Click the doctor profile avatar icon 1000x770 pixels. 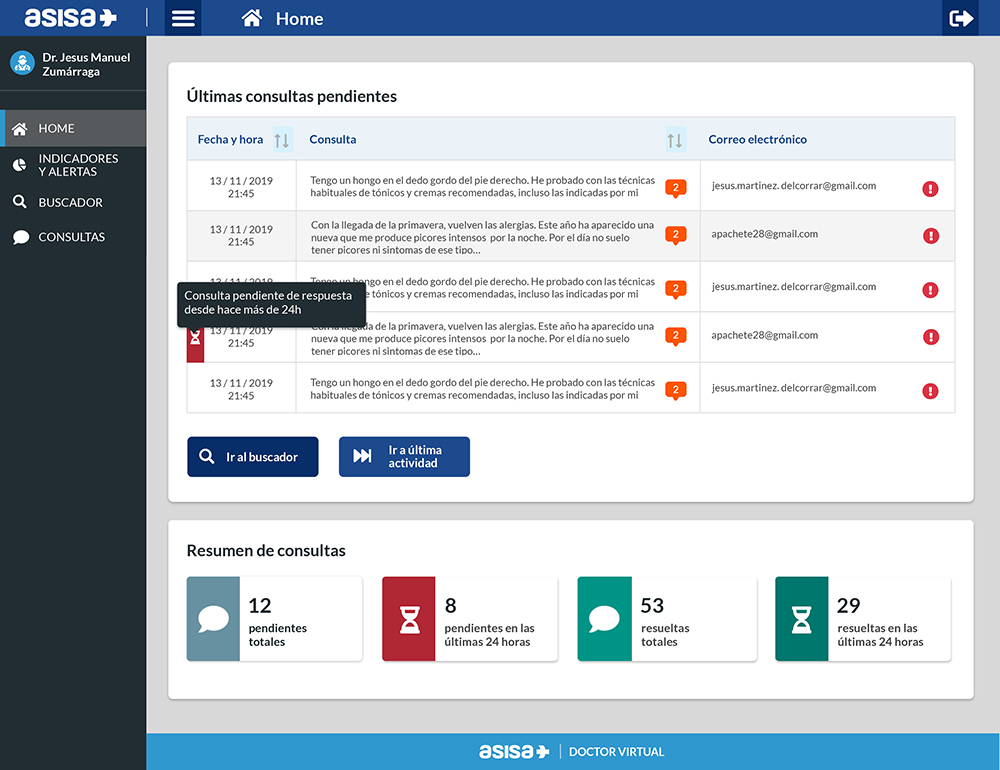tap(22, 64)
